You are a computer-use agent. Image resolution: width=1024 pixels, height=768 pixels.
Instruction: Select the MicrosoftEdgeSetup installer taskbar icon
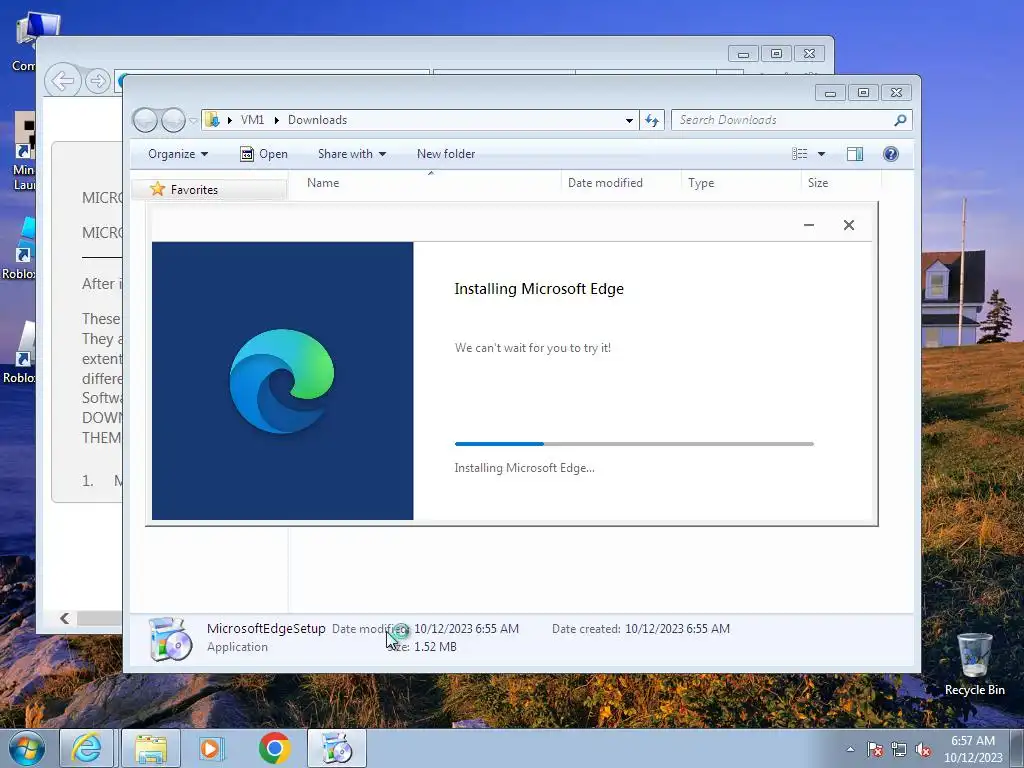click(x=337, y=748)
